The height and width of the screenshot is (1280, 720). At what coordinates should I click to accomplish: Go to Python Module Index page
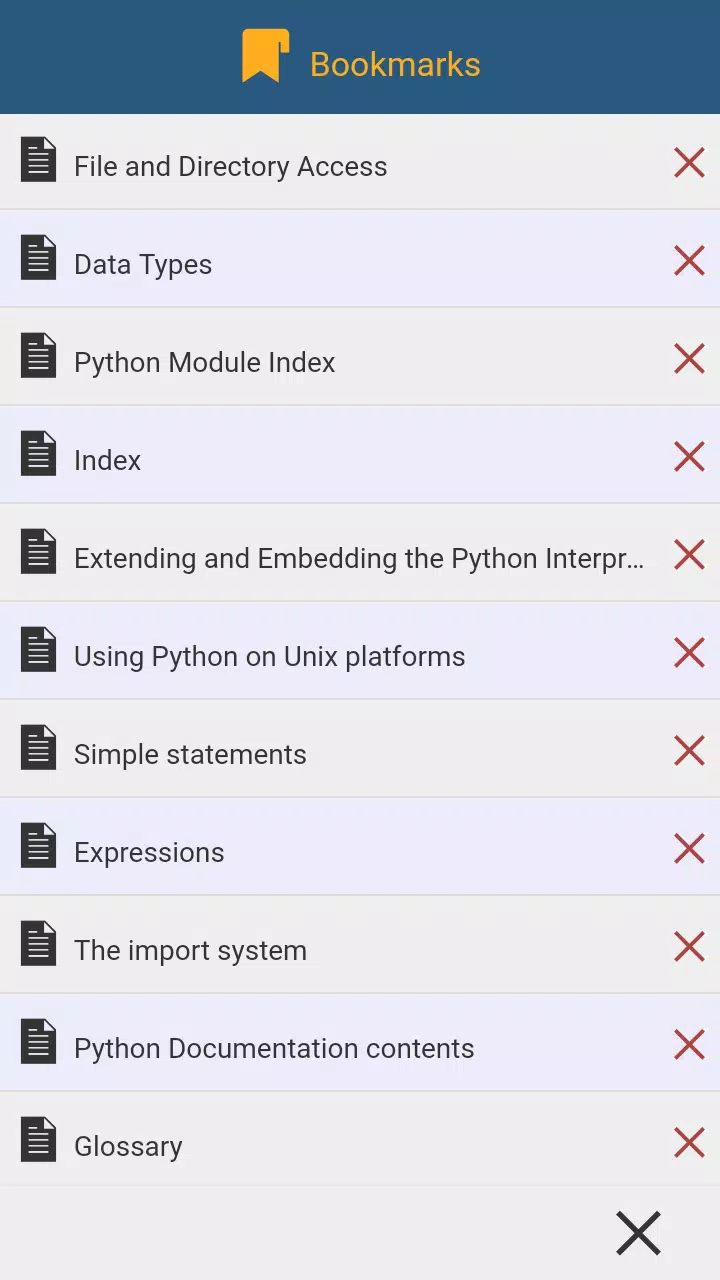(x=204, y=362)
